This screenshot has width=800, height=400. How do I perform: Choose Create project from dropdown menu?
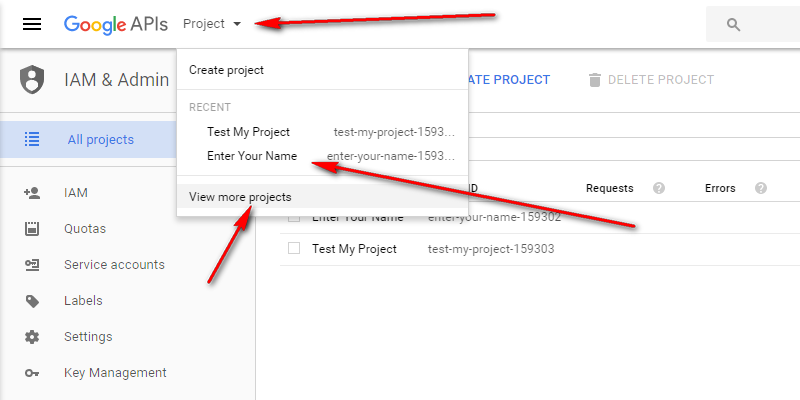coord(226,70)
